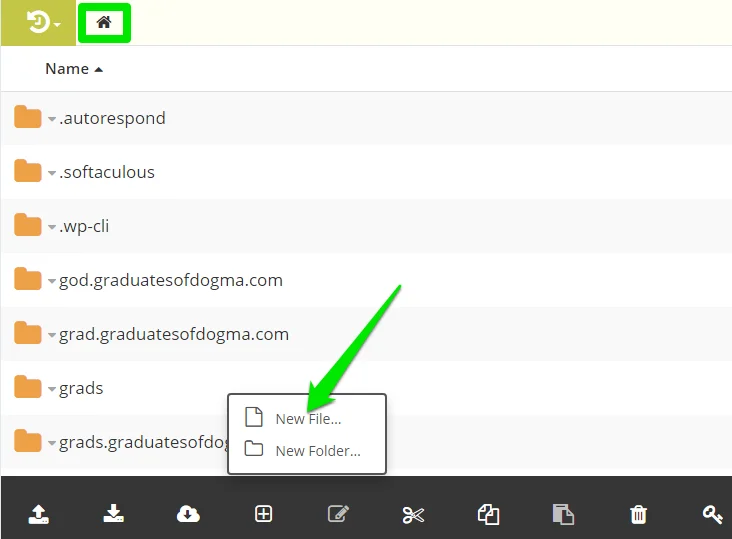
Task: Click the Upload files toolbar icon
Action: coord(39,514)
